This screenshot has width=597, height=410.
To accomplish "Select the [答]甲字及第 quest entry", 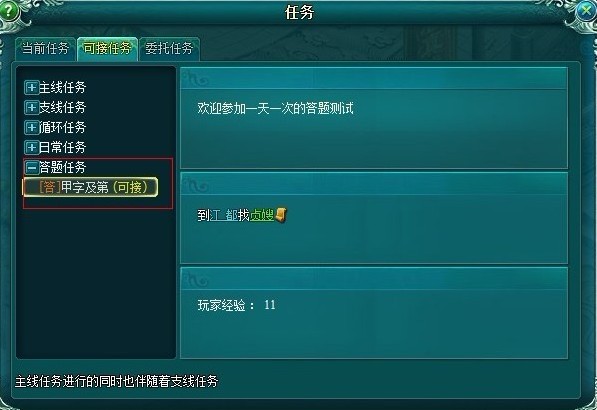I will point(90,187).
